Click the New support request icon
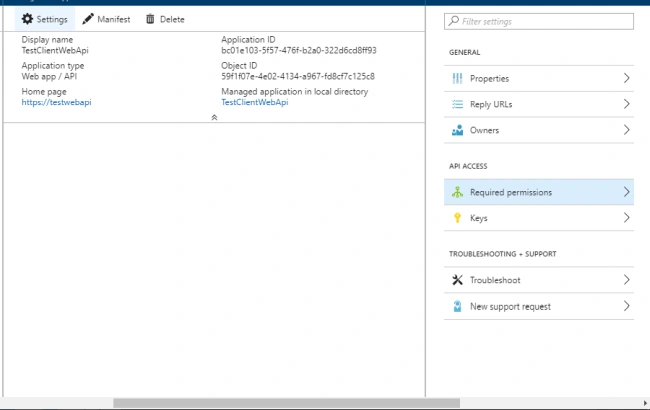The width and height of the screenshot is (650, 410). 457,306
